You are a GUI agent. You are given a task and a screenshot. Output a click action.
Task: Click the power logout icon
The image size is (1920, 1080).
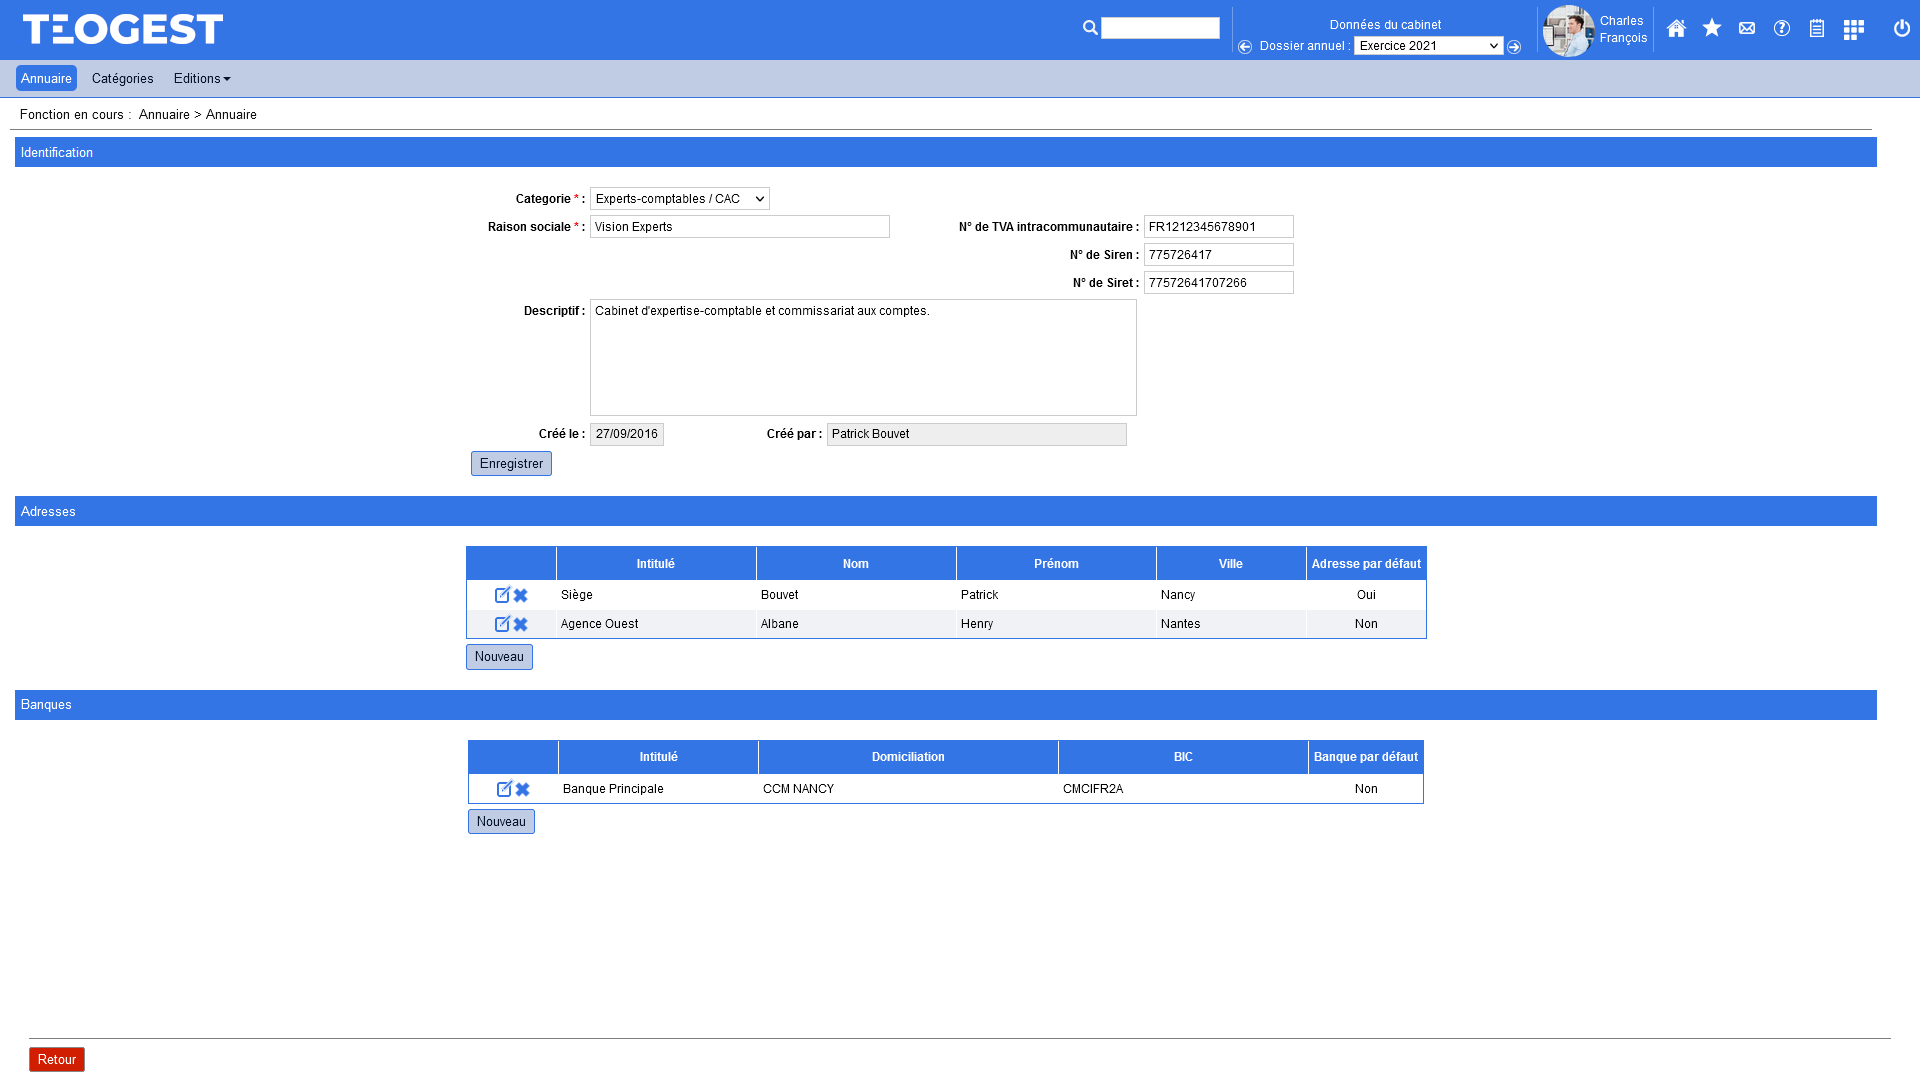click(1902, 28)
